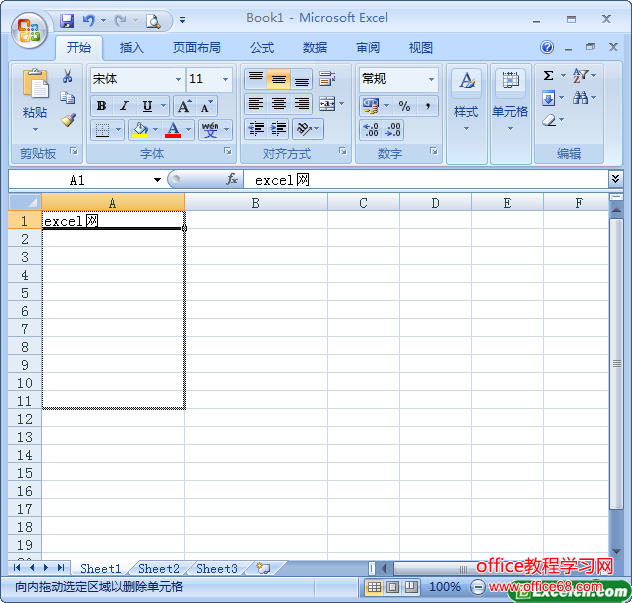
Task: Switch to the 页面布局 tab
Action: click(x=197, y=48)
